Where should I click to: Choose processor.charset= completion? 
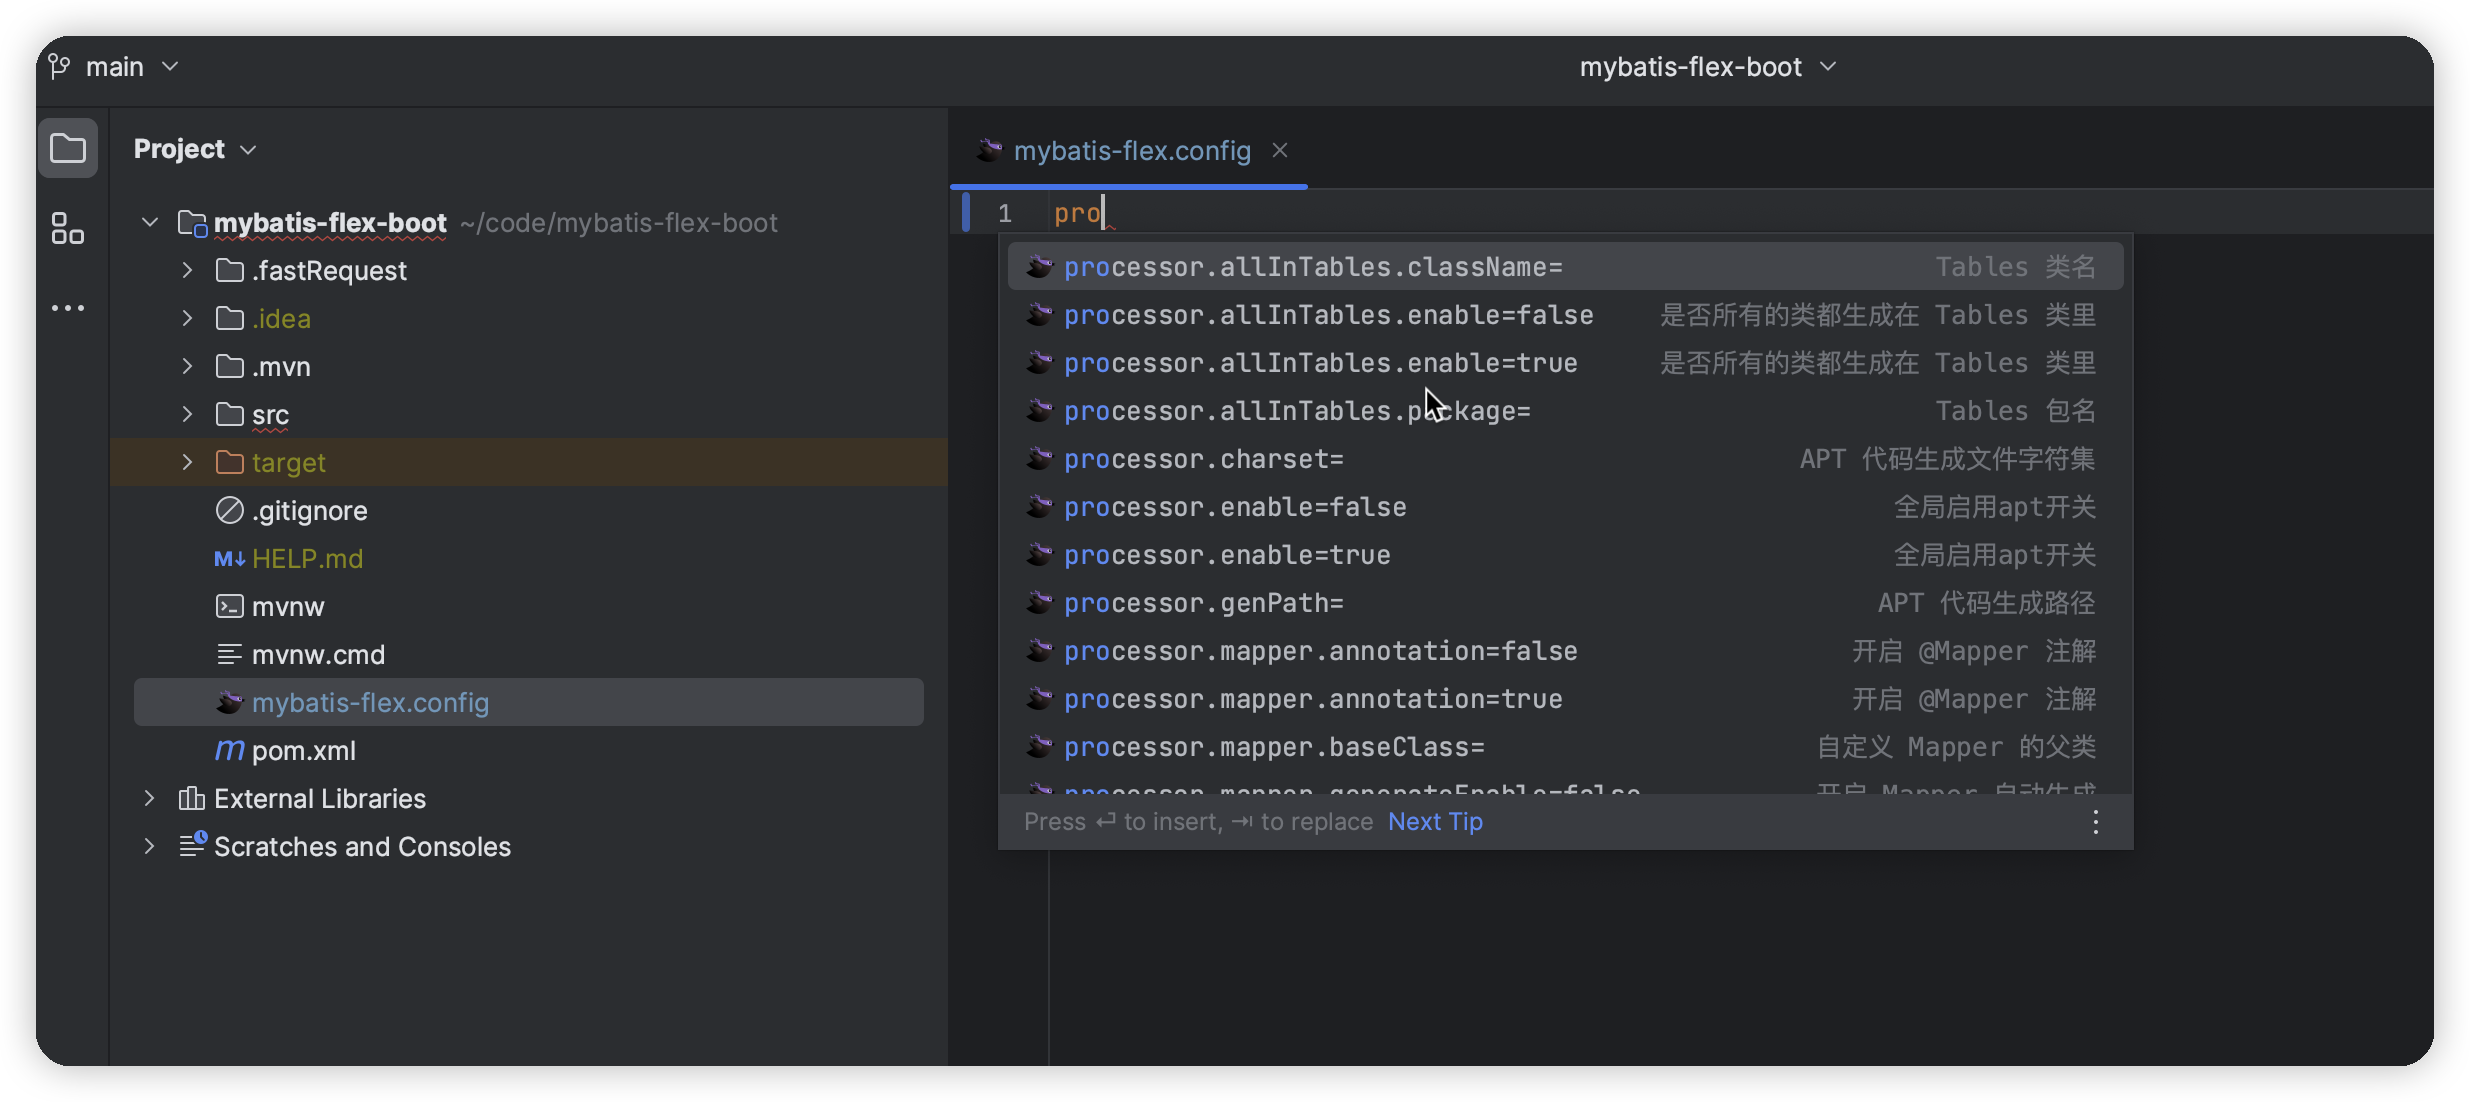[1565, 459]
